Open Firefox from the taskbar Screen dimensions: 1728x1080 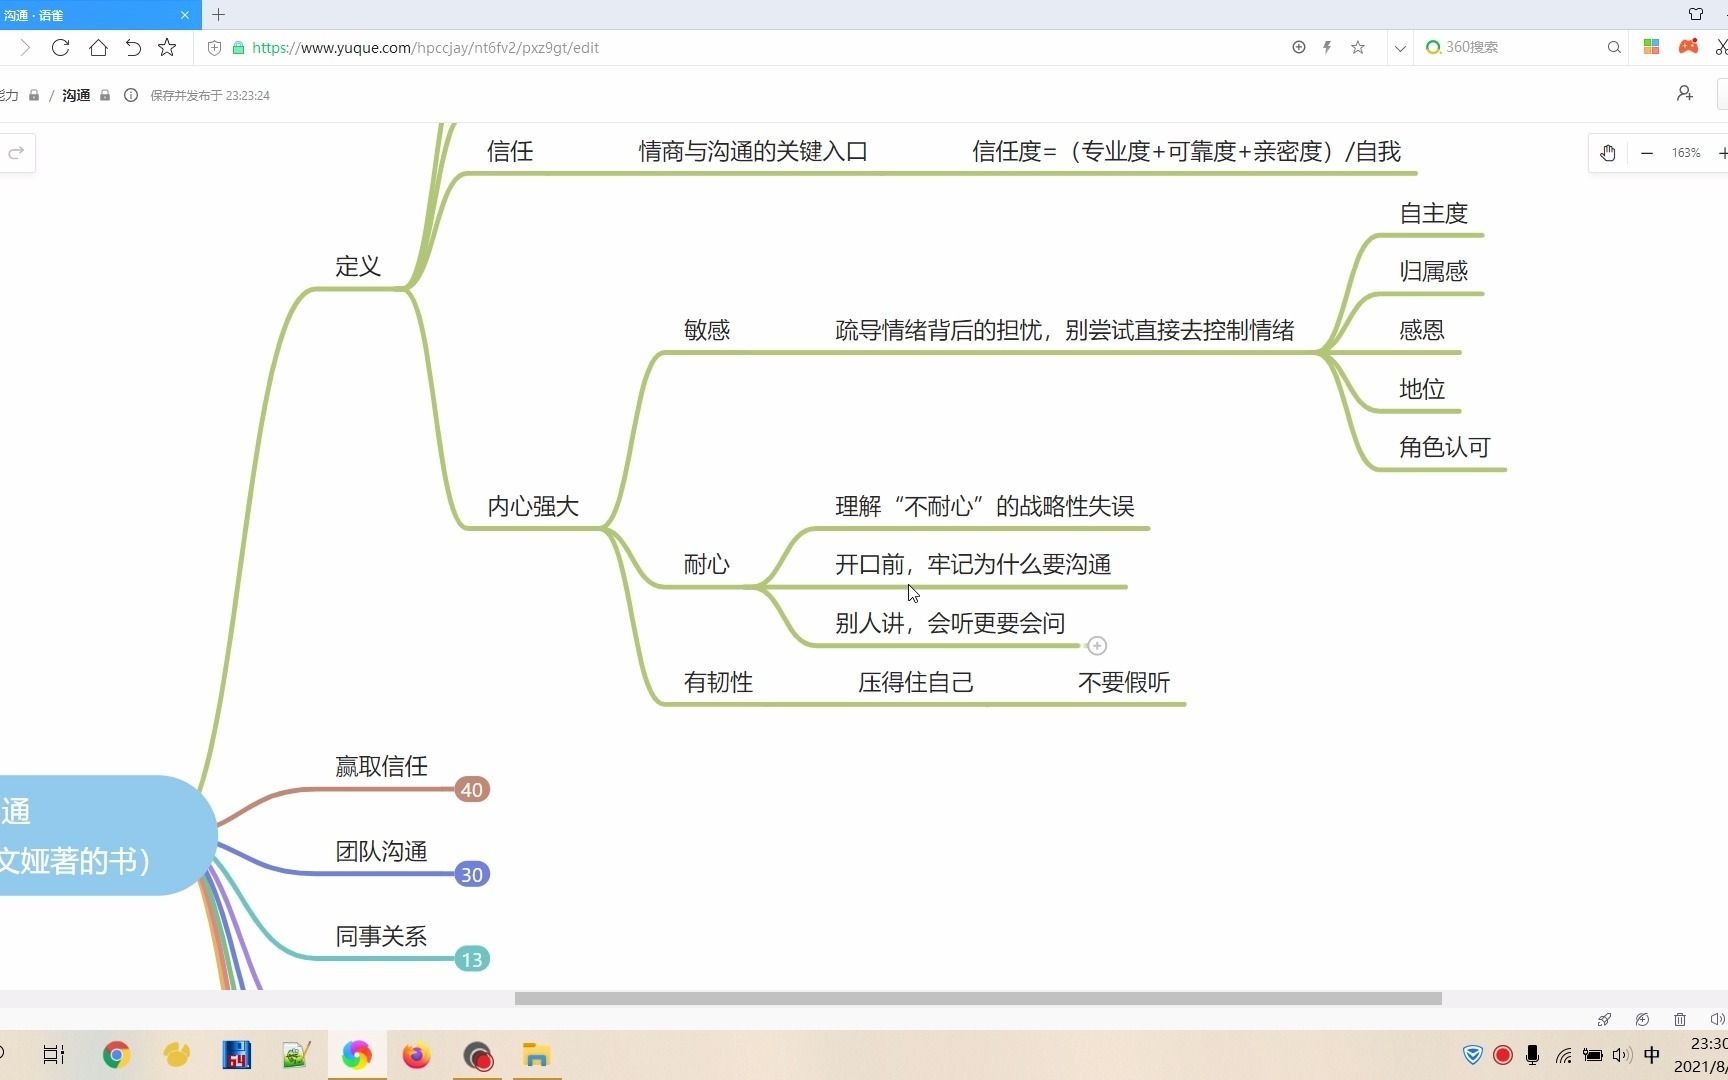(416, 1055)
